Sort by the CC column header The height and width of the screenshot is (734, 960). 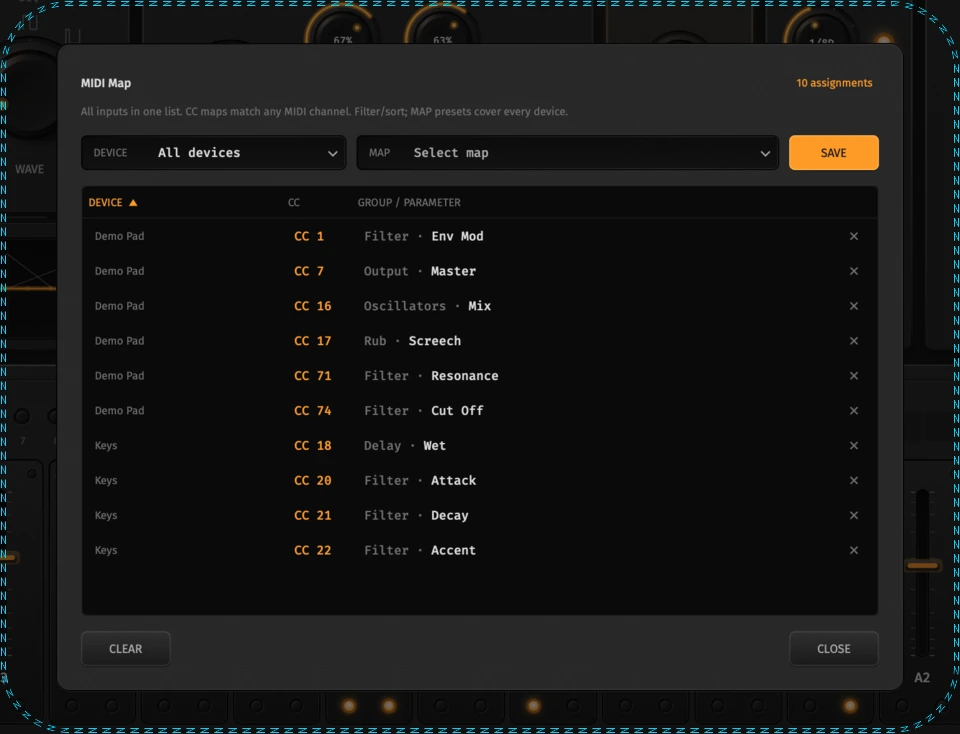294,203
